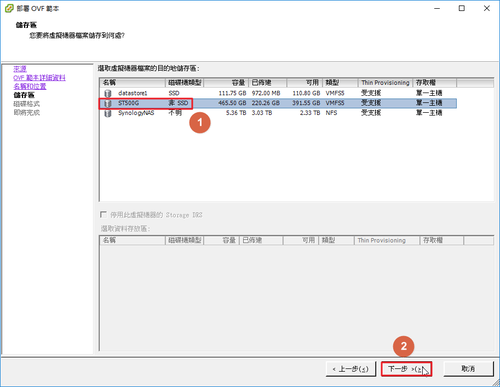Click the 不明 drive type cell
This screenshot has width=500, height=387.
coord(175,113)
